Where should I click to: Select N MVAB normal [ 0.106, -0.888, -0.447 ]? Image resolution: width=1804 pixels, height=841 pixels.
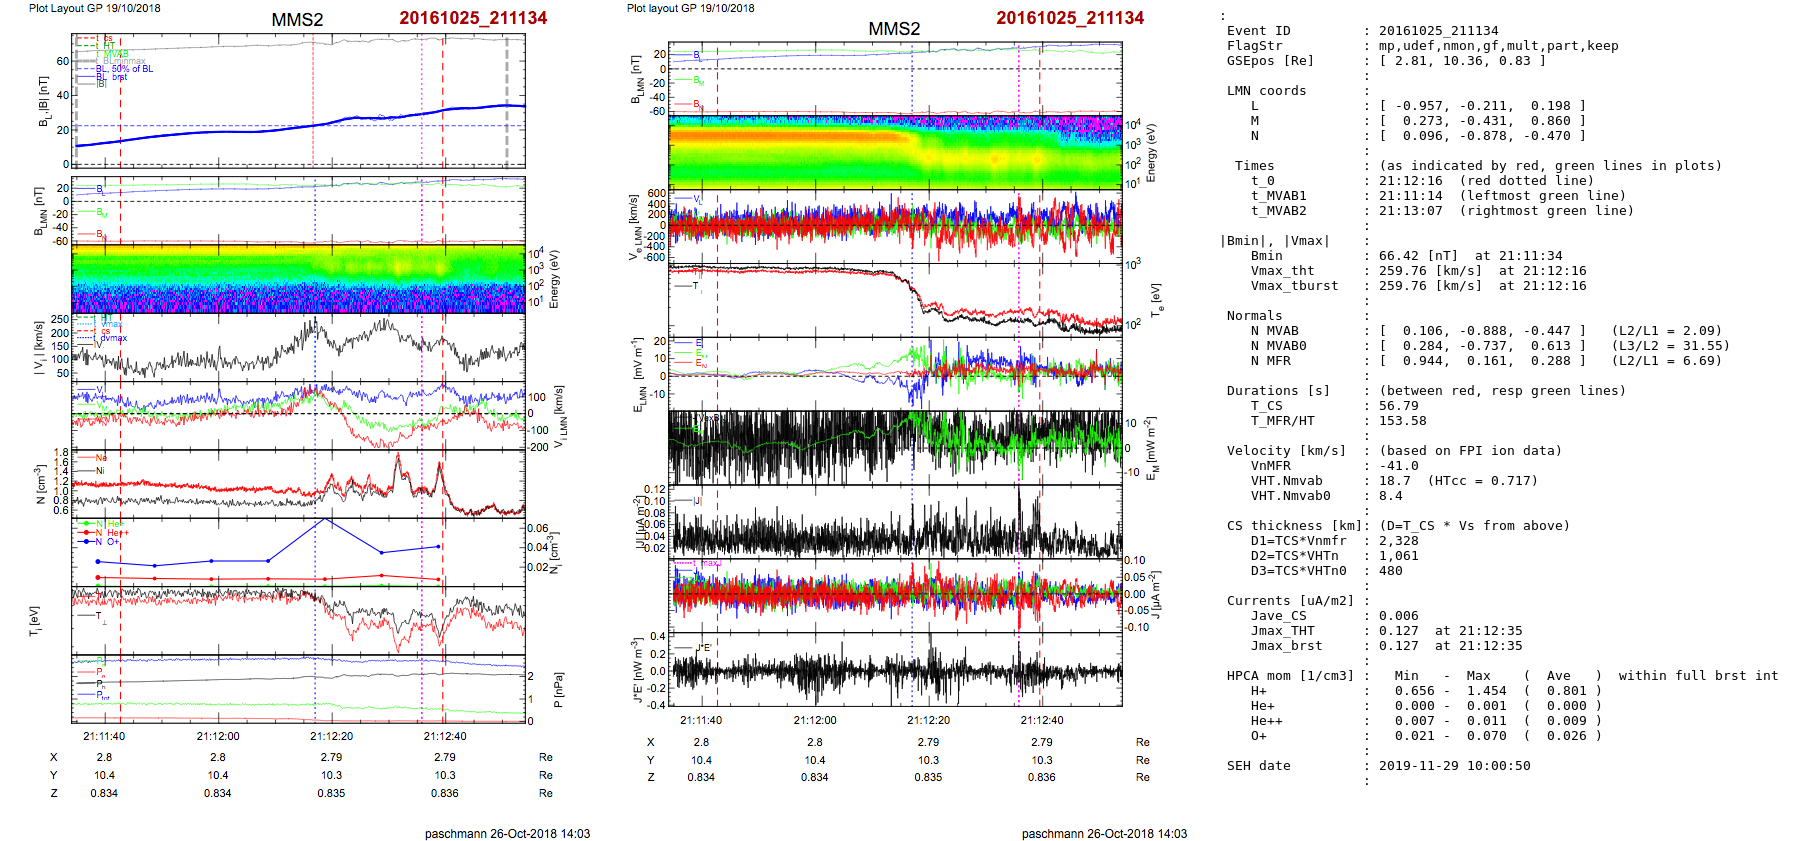[1482, 331]
